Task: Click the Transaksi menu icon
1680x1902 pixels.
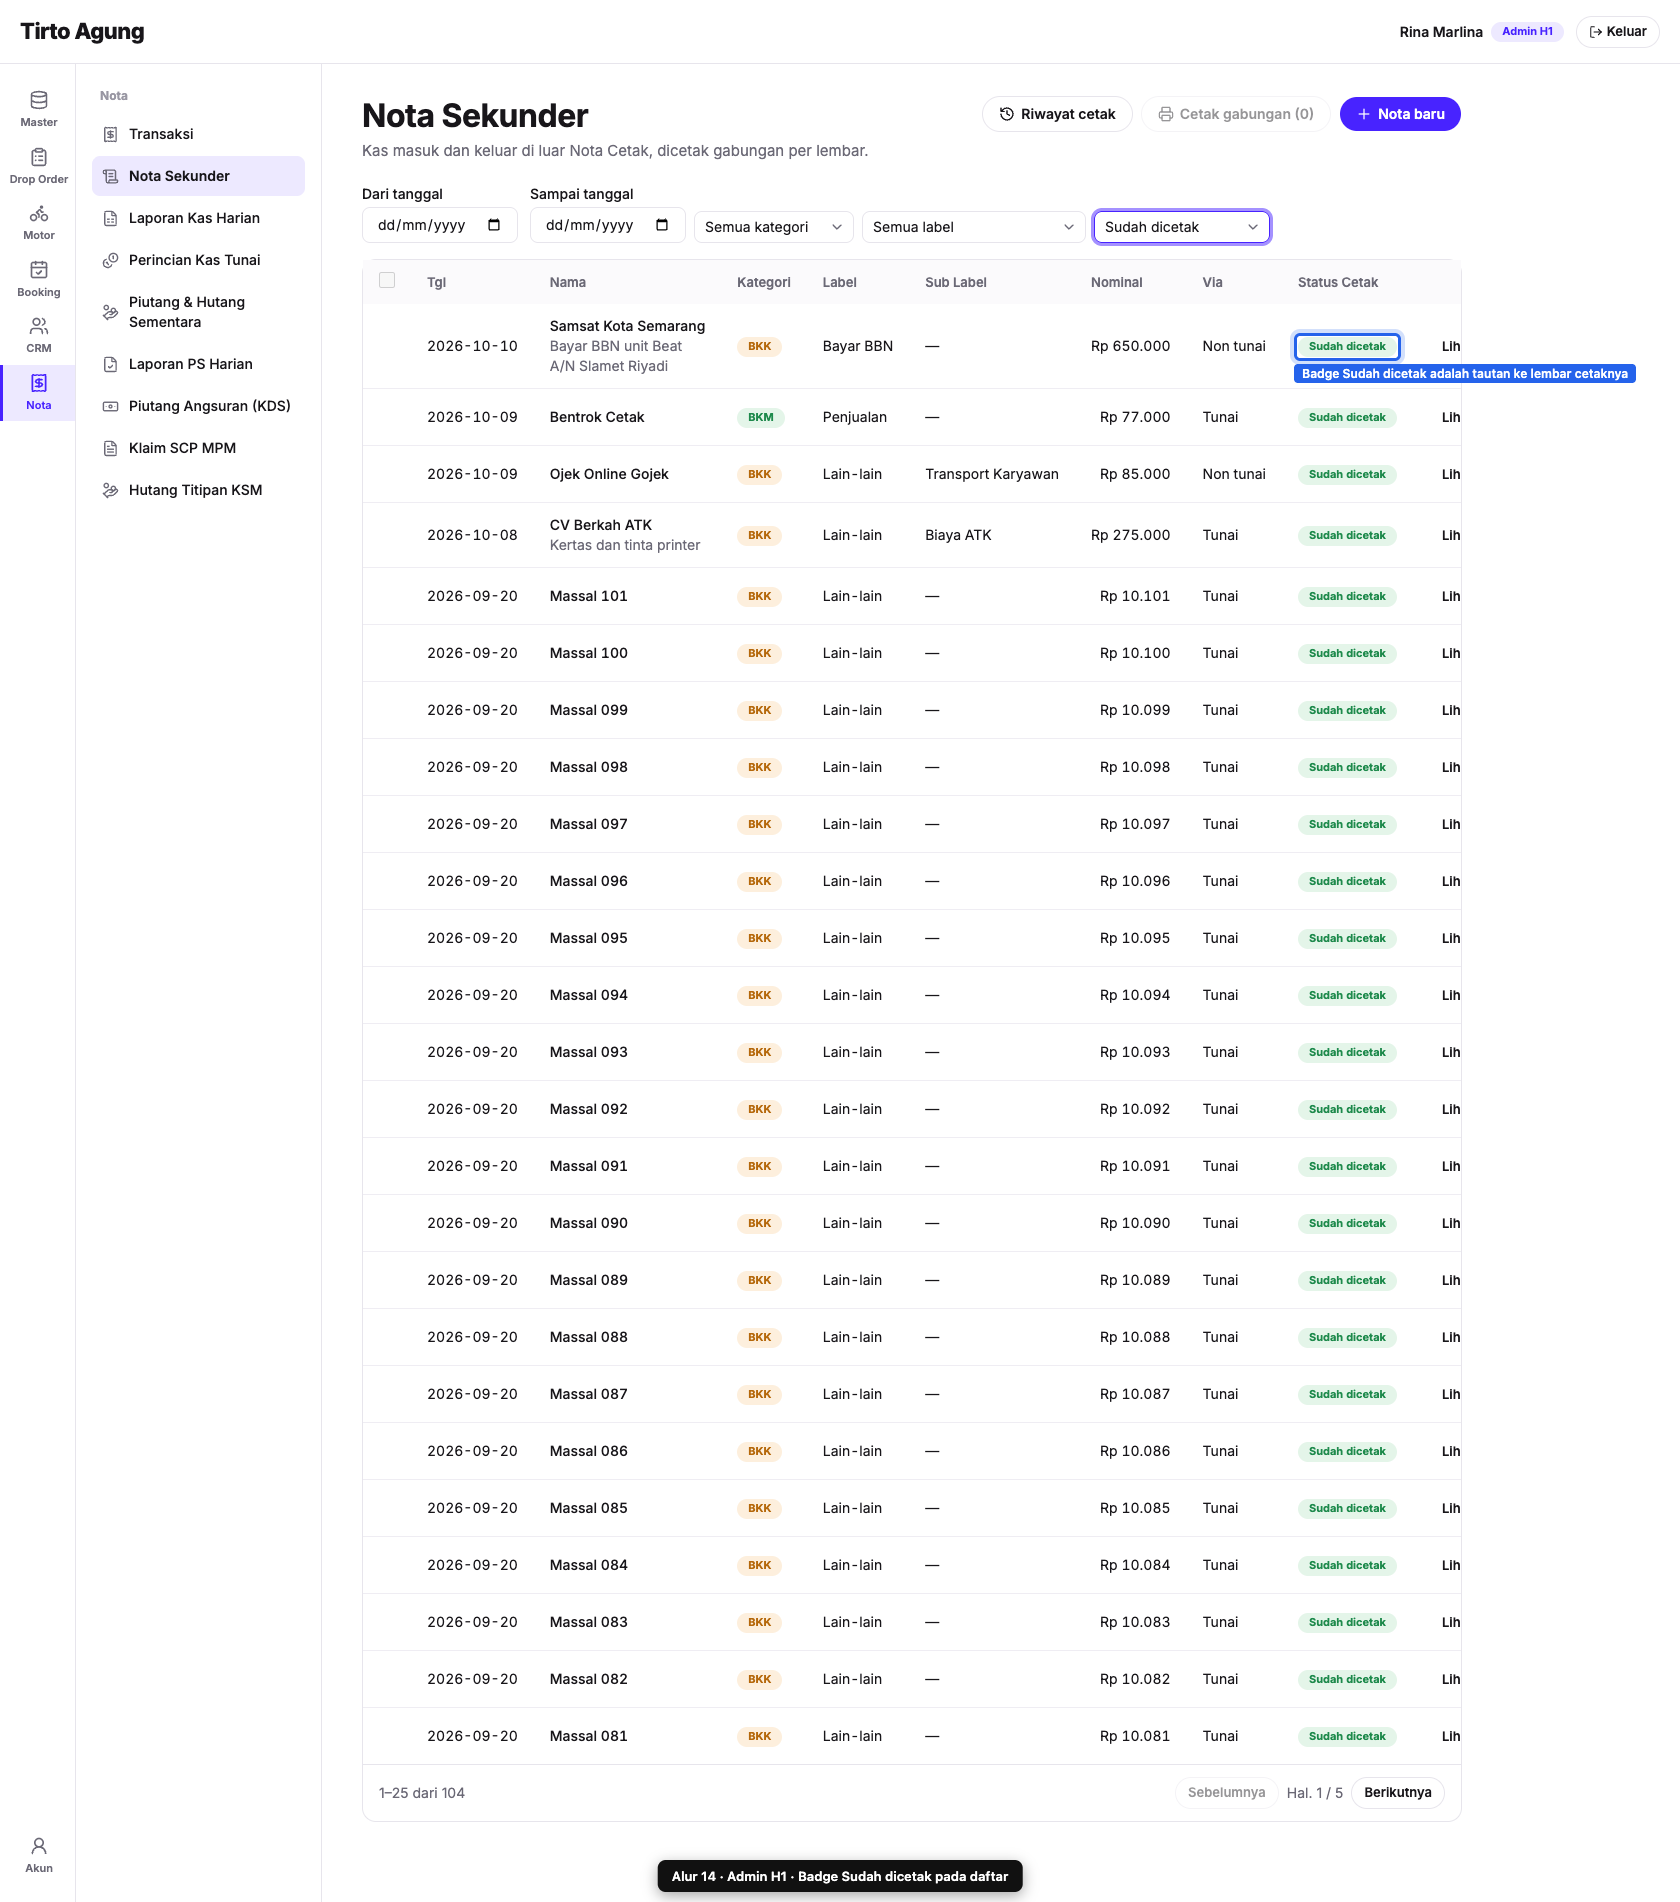Action: (x=111, y=134)
